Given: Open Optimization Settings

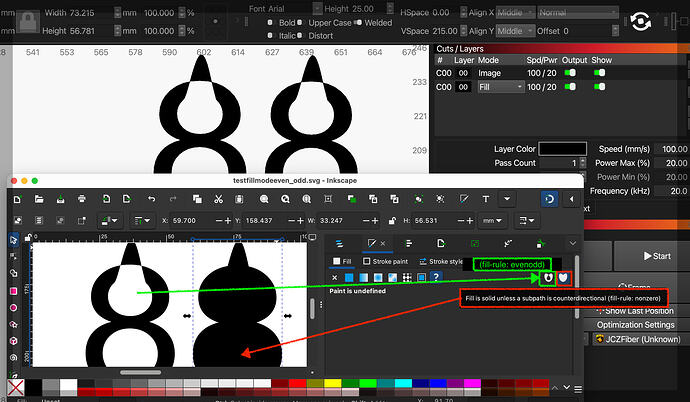Looking at the screenshot, I should 635,325.
